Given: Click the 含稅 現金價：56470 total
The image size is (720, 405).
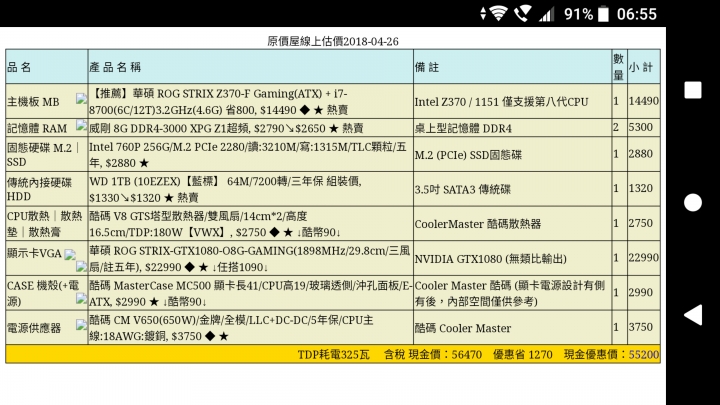Looking at the screenshot, I should click(433, 354).
